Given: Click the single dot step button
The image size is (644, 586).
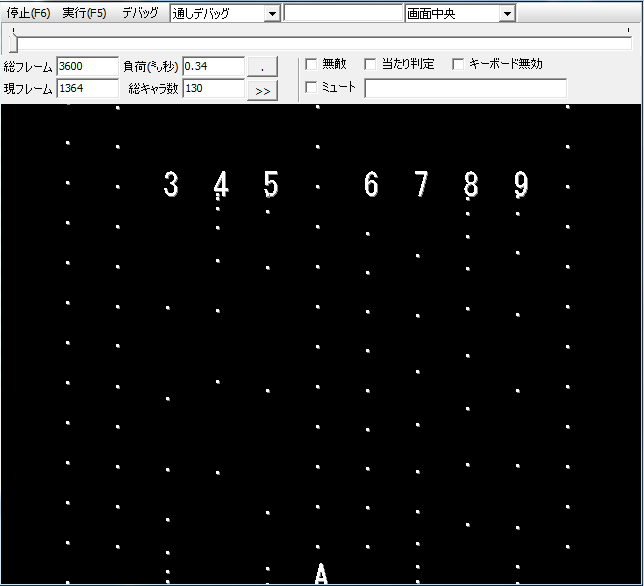Looking at the screenshot, I should [262, 67].
